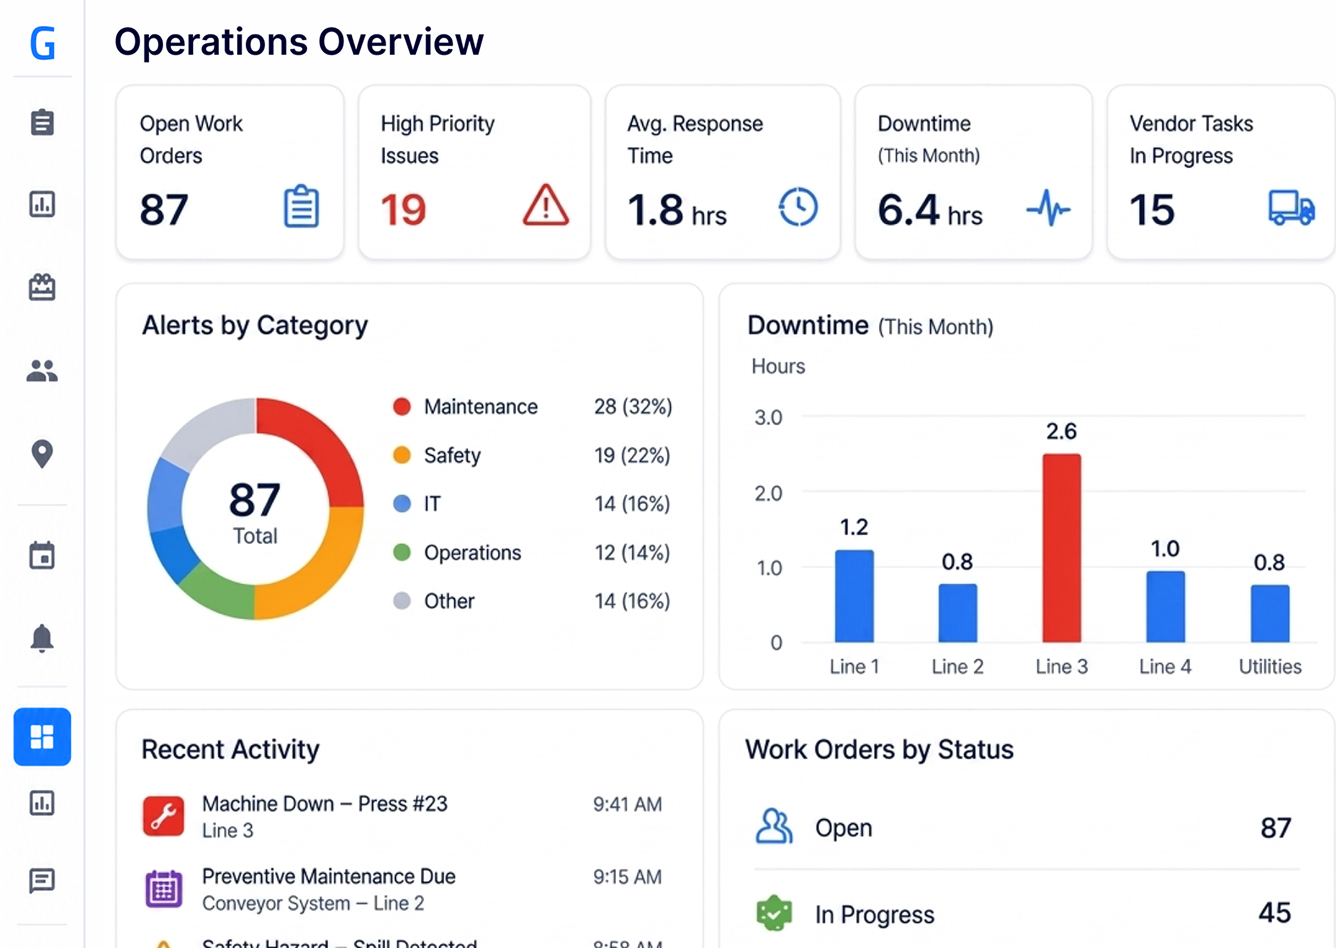Image resolution: width=1336 pixels, height=948 pixels.
Task: Open the Avg. Response Time 1.8 hrs card
Action: [723, 172]
